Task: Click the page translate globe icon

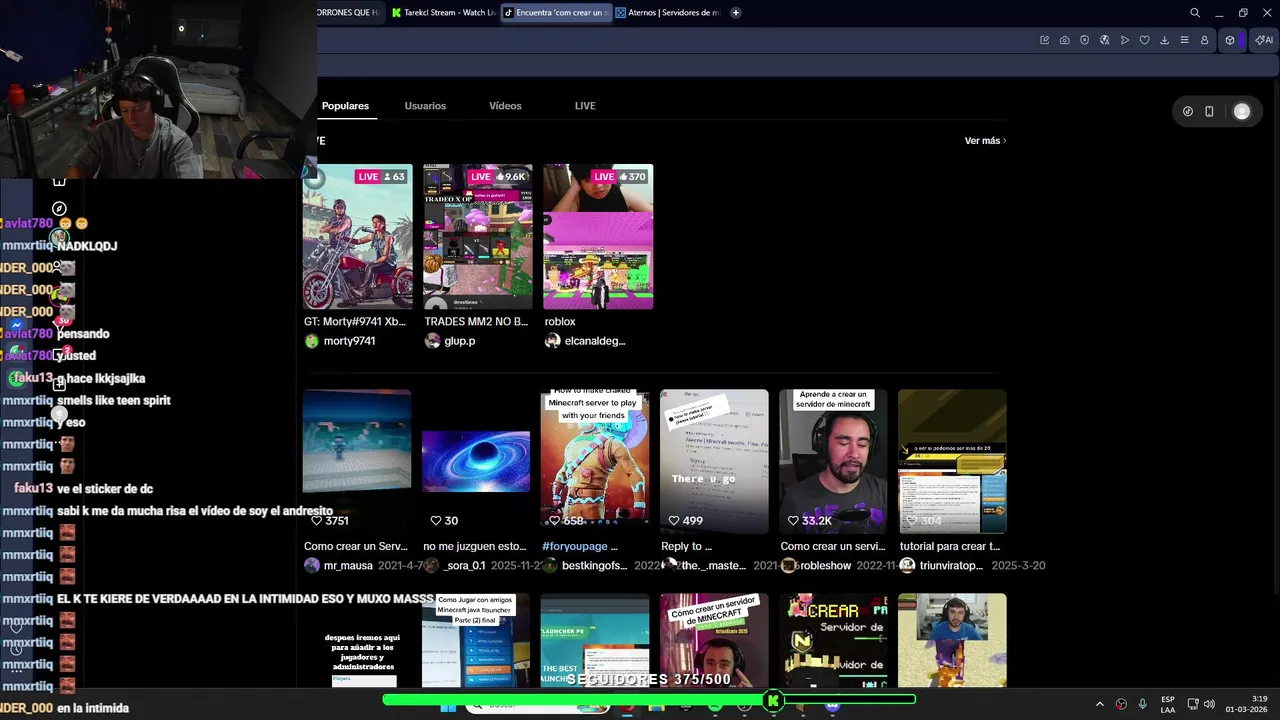Action: tap(1105, 40)
